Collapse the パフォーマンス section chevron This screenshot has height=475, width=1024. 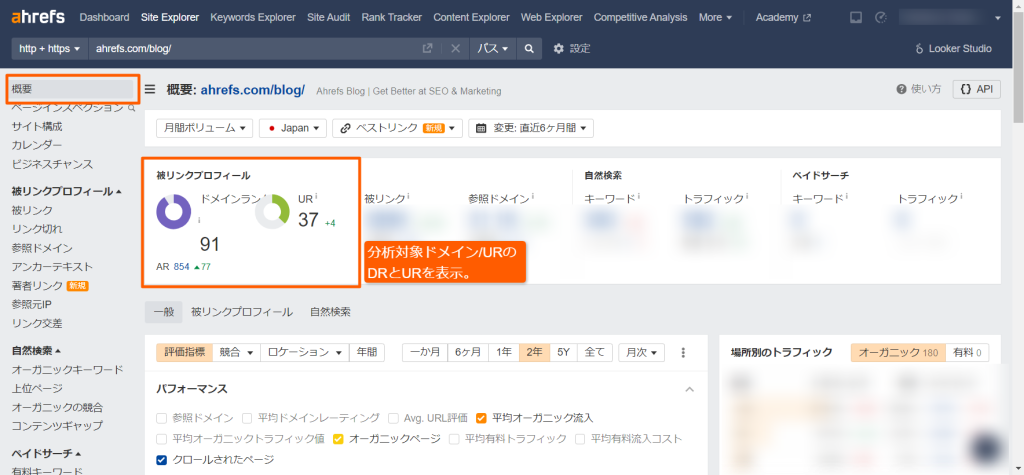tap(690, 389)
